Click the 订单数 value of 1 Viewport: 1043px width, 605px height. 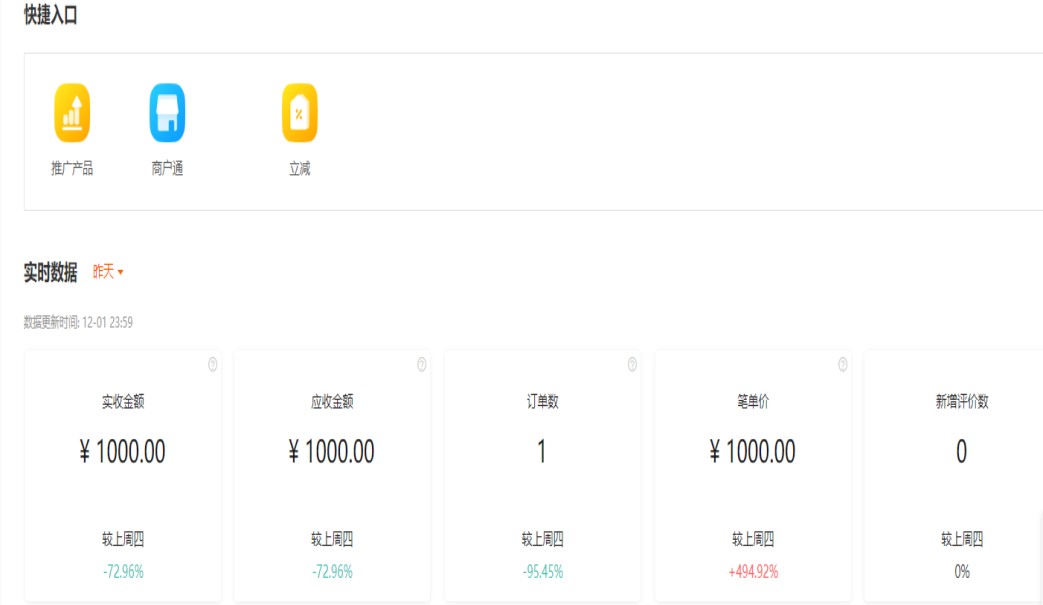pos(542,452)
